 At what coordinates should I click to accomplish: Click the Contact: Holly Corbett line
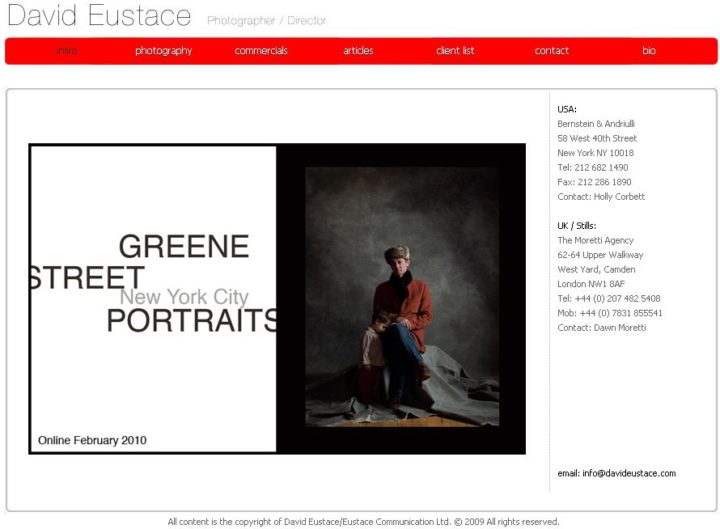pyautogui.click(x=601, y=197)
